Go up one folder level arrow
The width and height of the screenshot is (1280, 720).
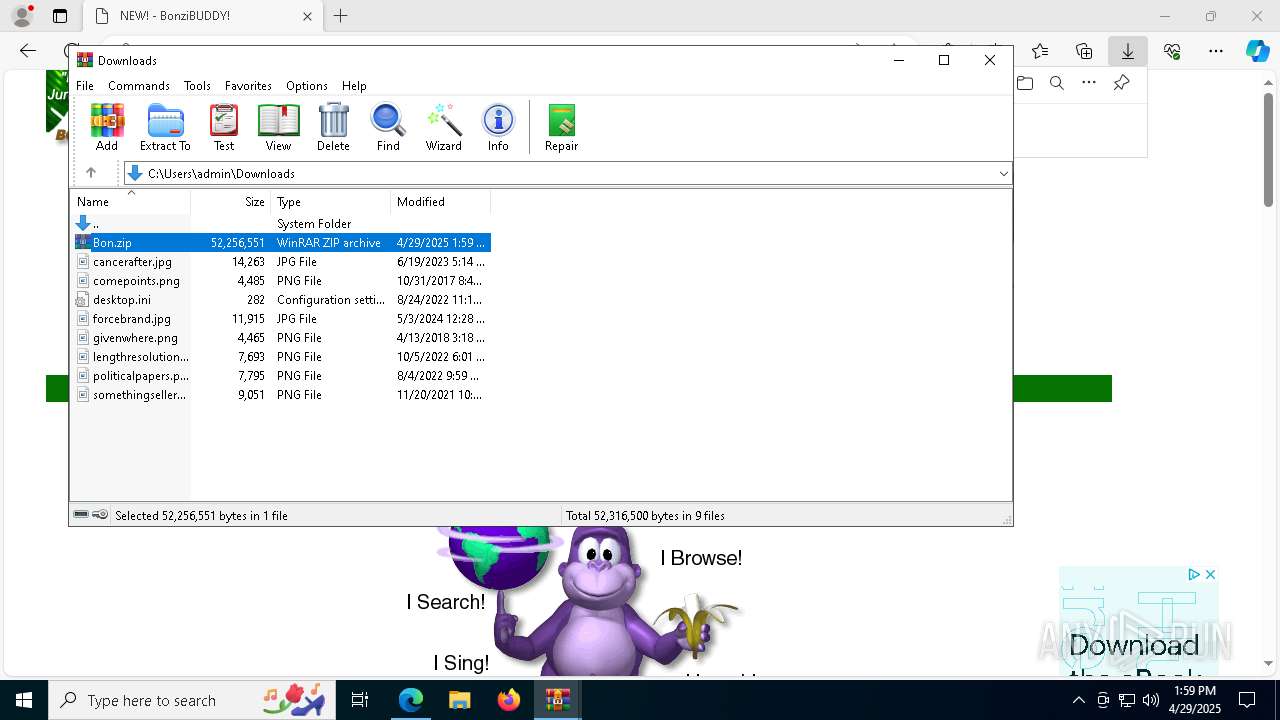(x=90, y=173)
